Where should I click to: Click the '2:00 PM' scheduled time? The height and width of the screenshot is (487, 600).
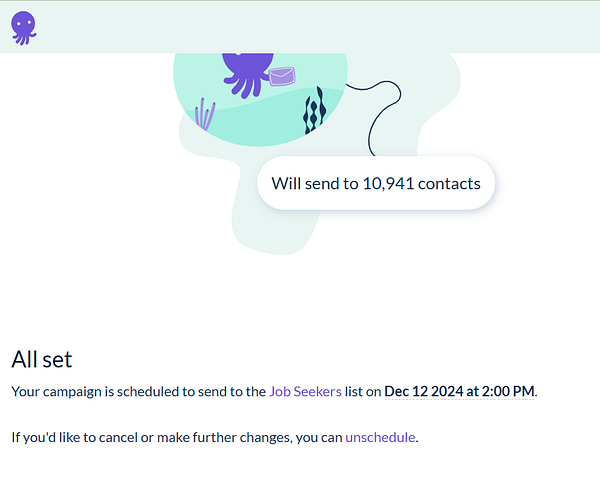click(x=508, y=391)
